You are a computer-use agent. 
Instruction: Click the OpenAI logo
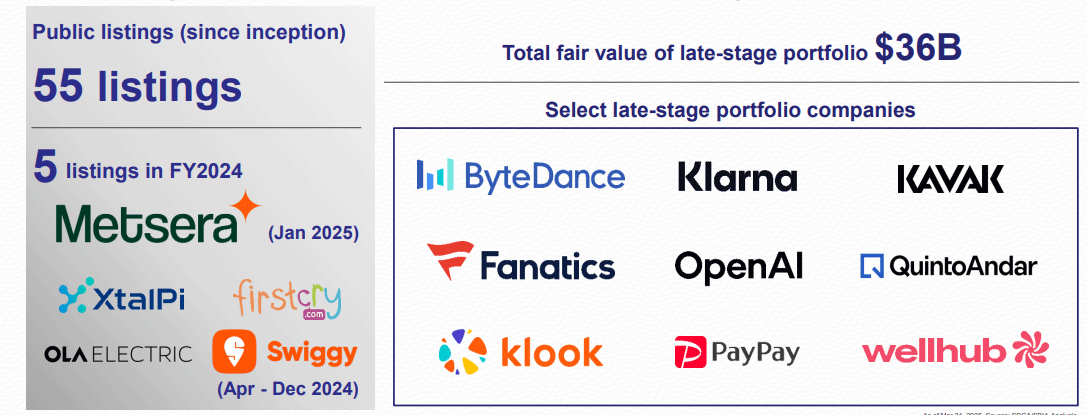point(739,265)
